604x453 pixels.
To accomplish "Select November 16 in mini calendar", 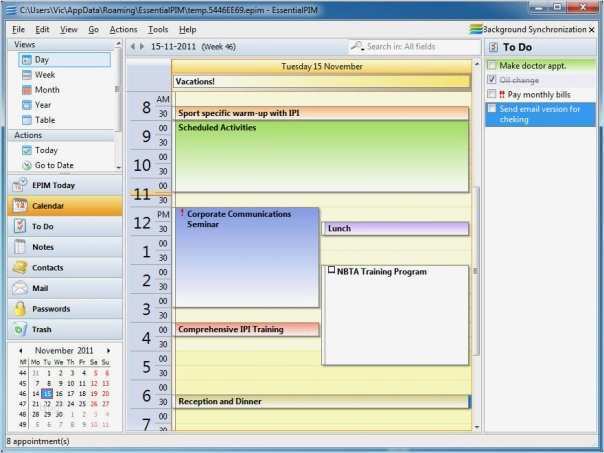I will coord(59,394).
